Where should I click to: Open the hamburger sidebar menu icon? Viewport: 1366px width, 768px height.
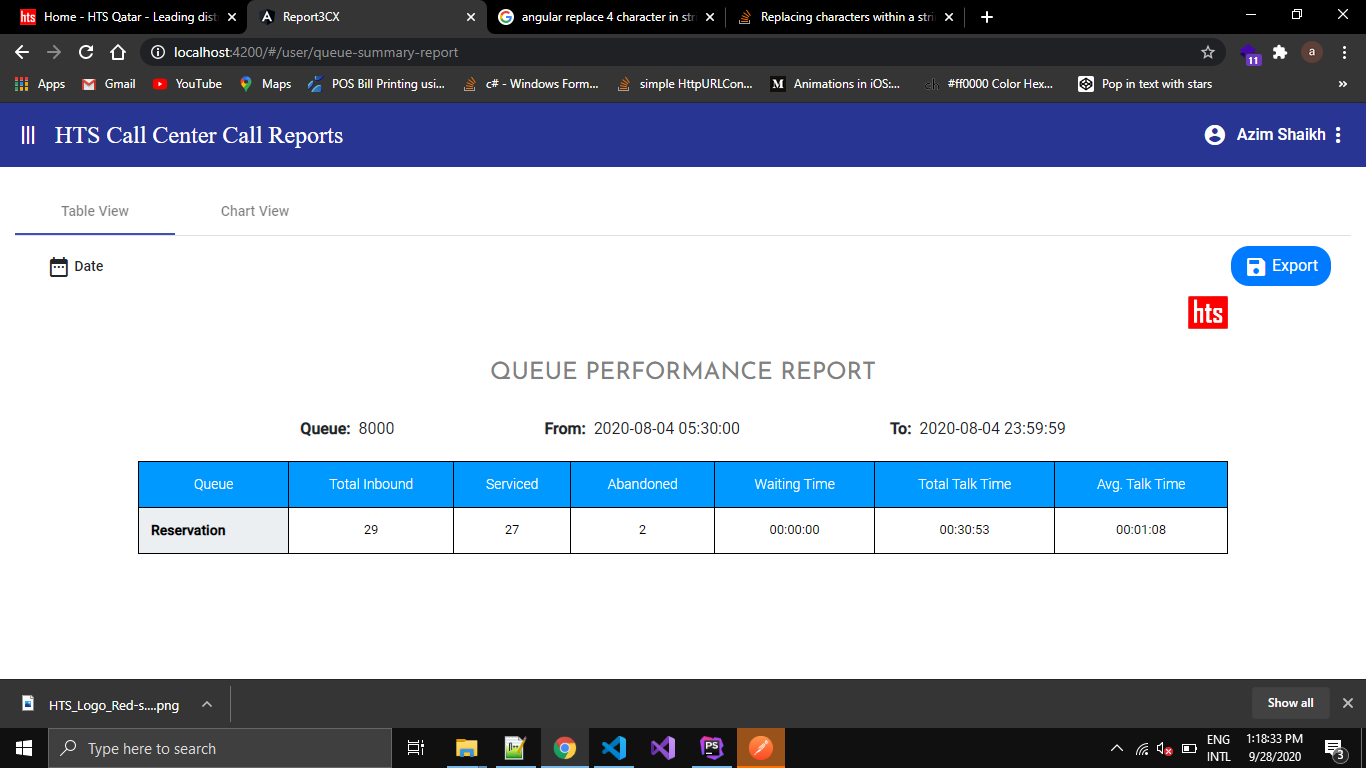click(x=28, y=135)
